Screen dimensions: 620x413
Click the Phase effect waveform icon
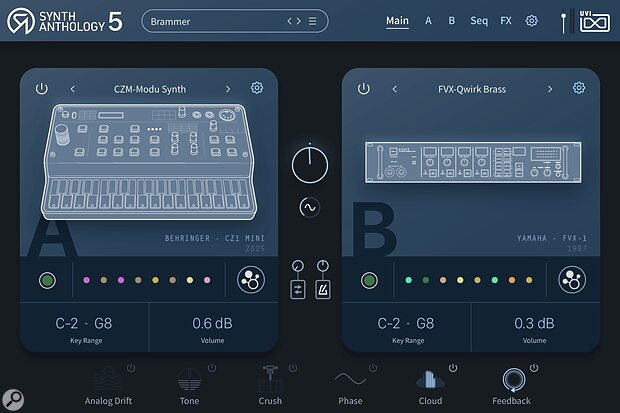coord(350,379)
